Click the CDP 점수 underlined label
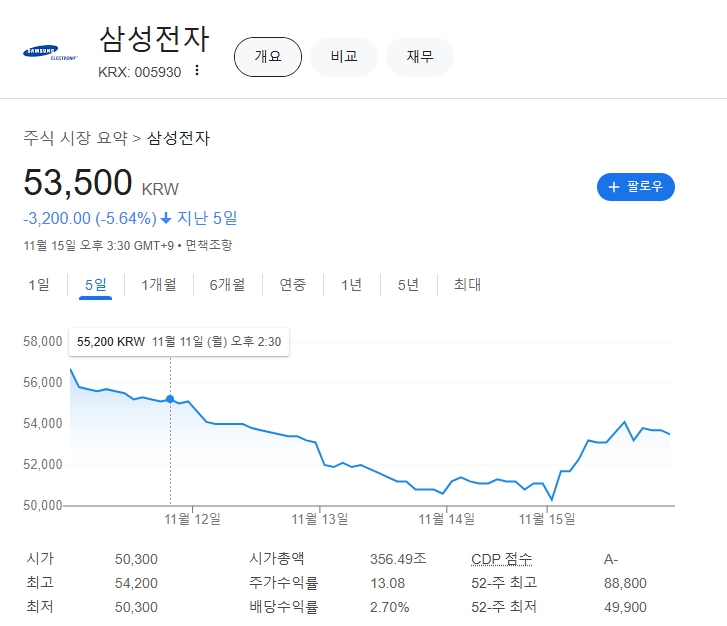This screenshot has height=626, width=727. (x=501, y=559)
